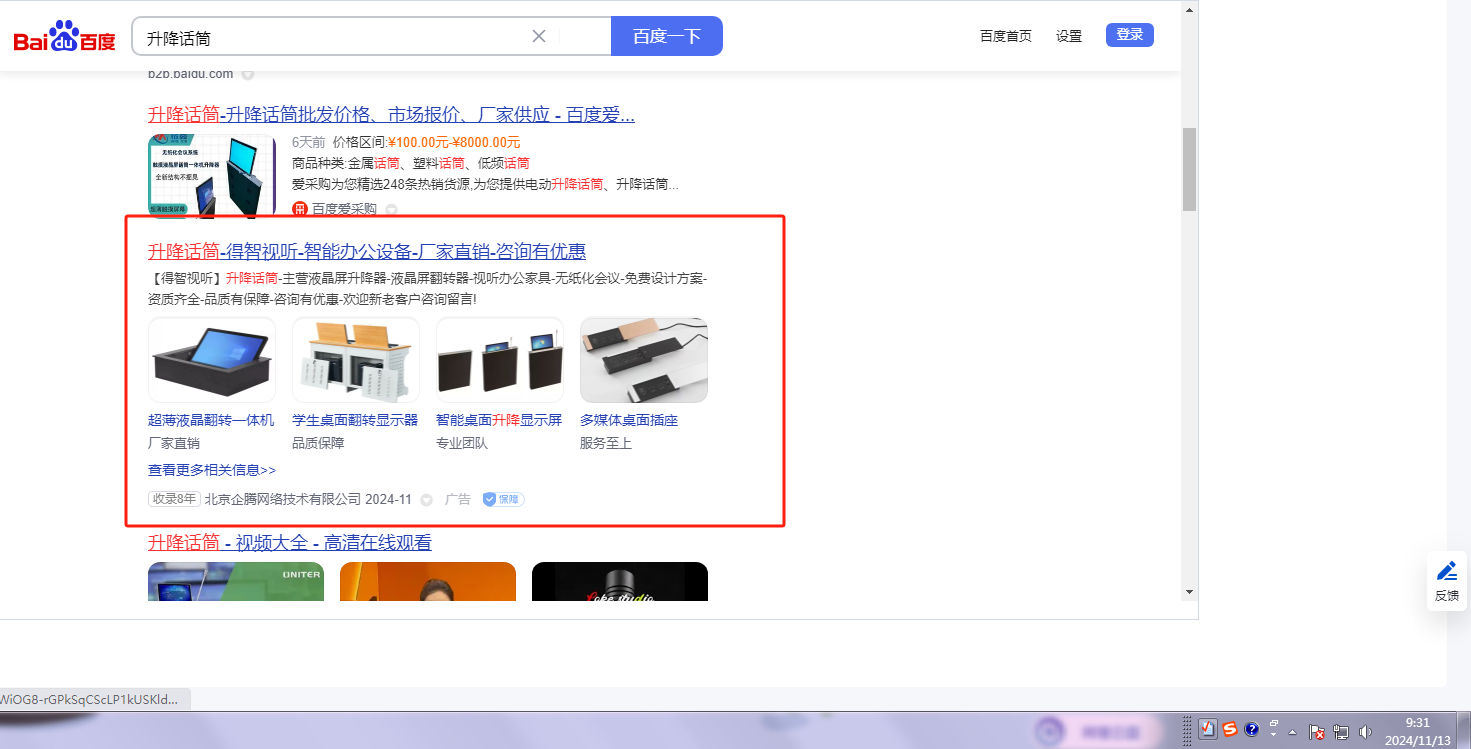Click the 登录 login button
The width and height of the screenshot is (1471, 749).
(1130, 35)
